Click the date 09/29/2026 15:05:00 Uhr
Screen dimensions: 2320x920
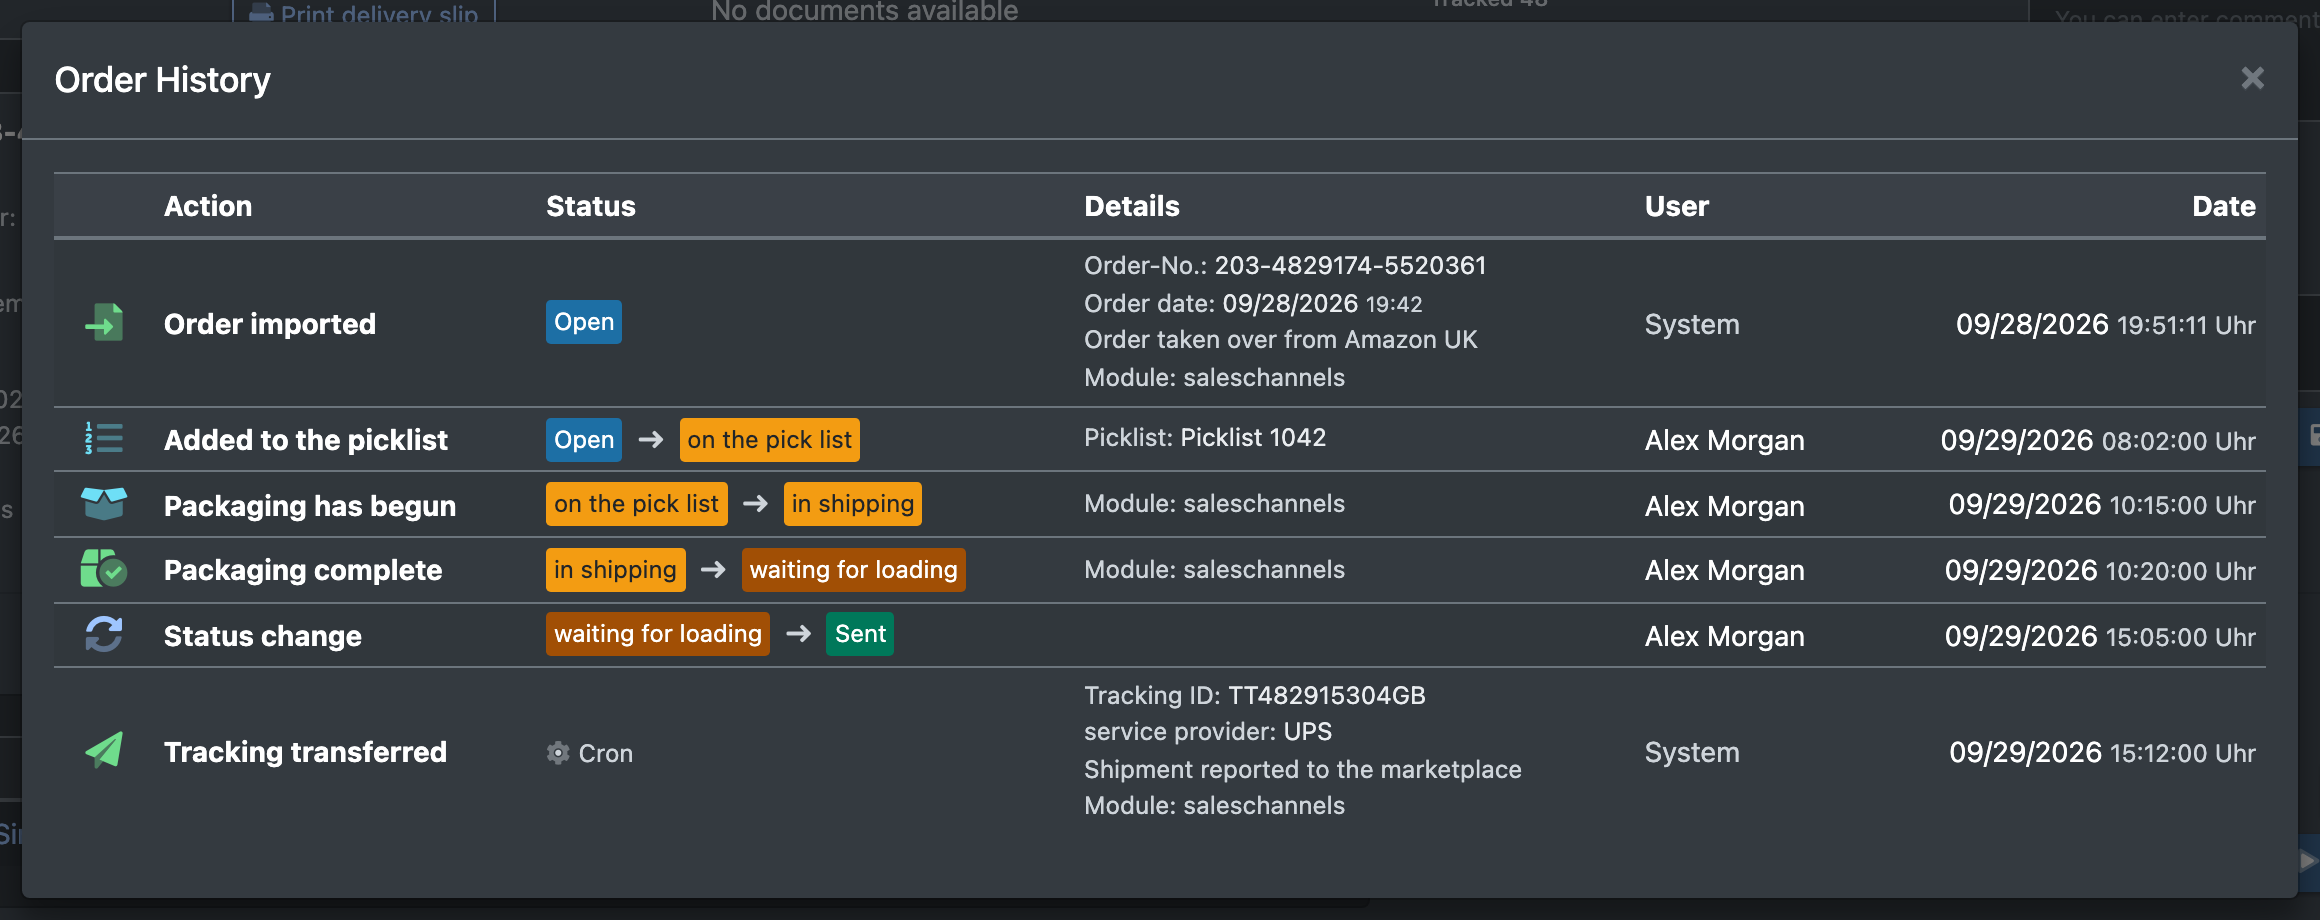click(x=2100, y=636)
